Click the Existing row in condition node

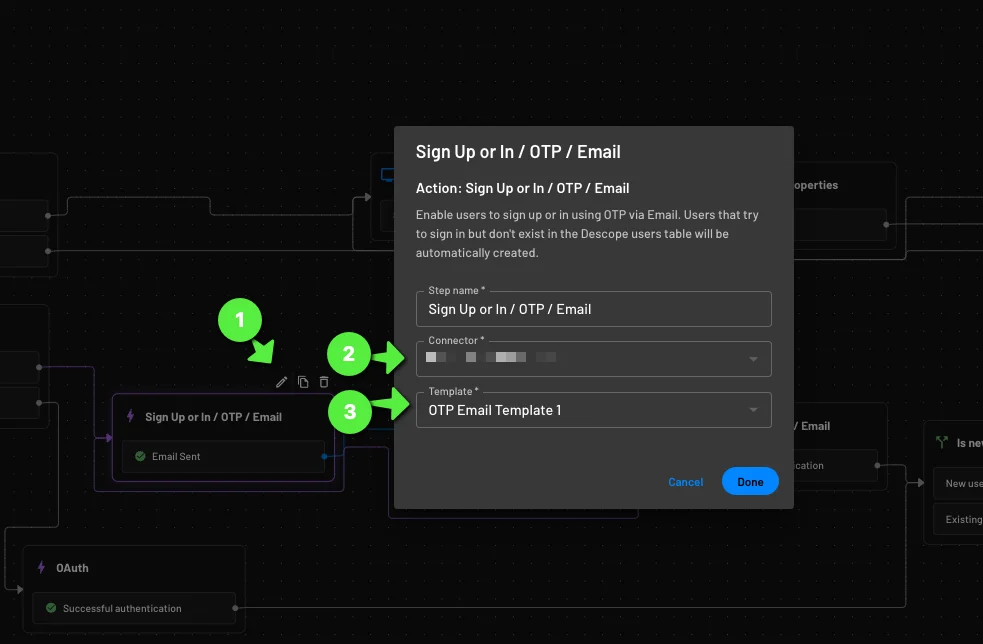point(958,519)
